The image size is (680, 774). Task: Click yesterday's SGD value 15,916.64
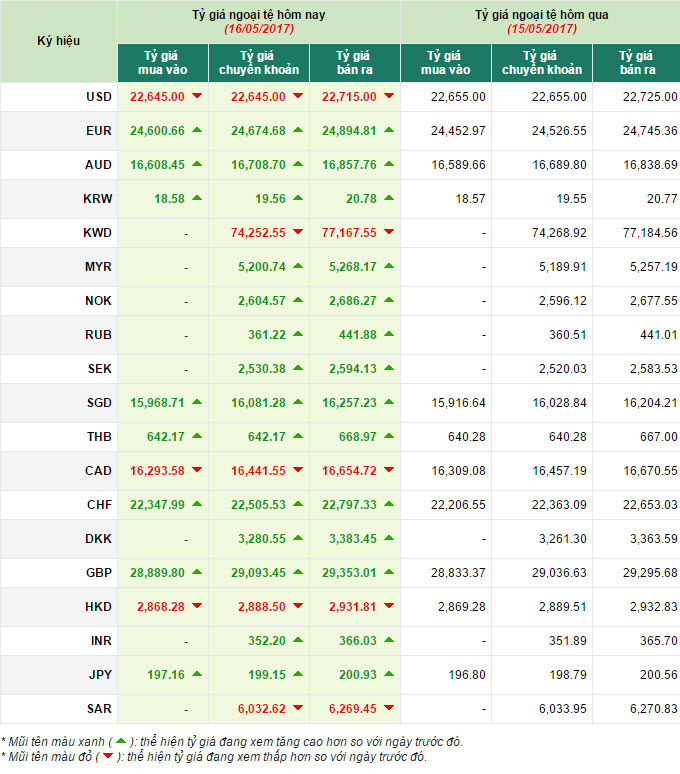point(458,403)
